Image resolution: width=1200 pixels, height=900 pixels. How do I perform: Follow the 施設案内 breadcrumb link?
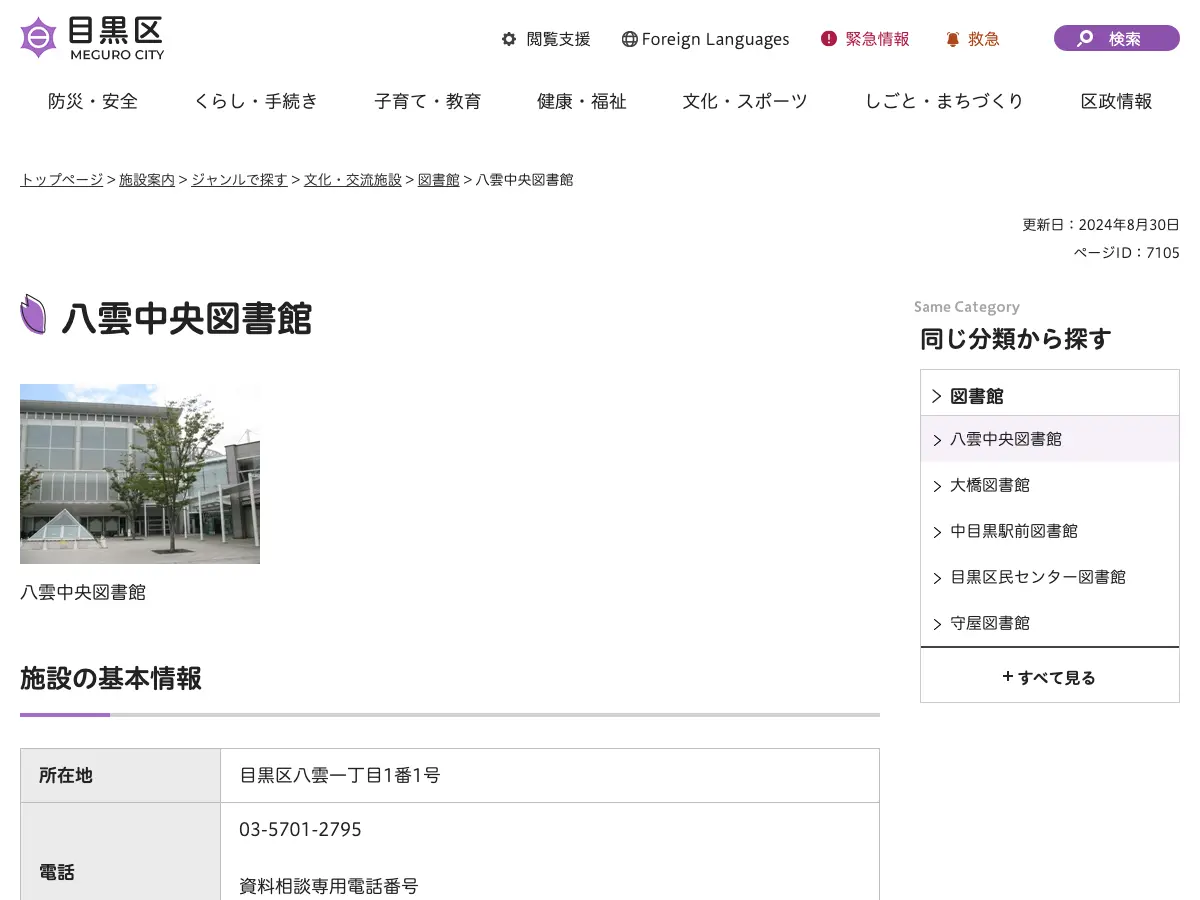pyautogui.click(x=147, y=180)
